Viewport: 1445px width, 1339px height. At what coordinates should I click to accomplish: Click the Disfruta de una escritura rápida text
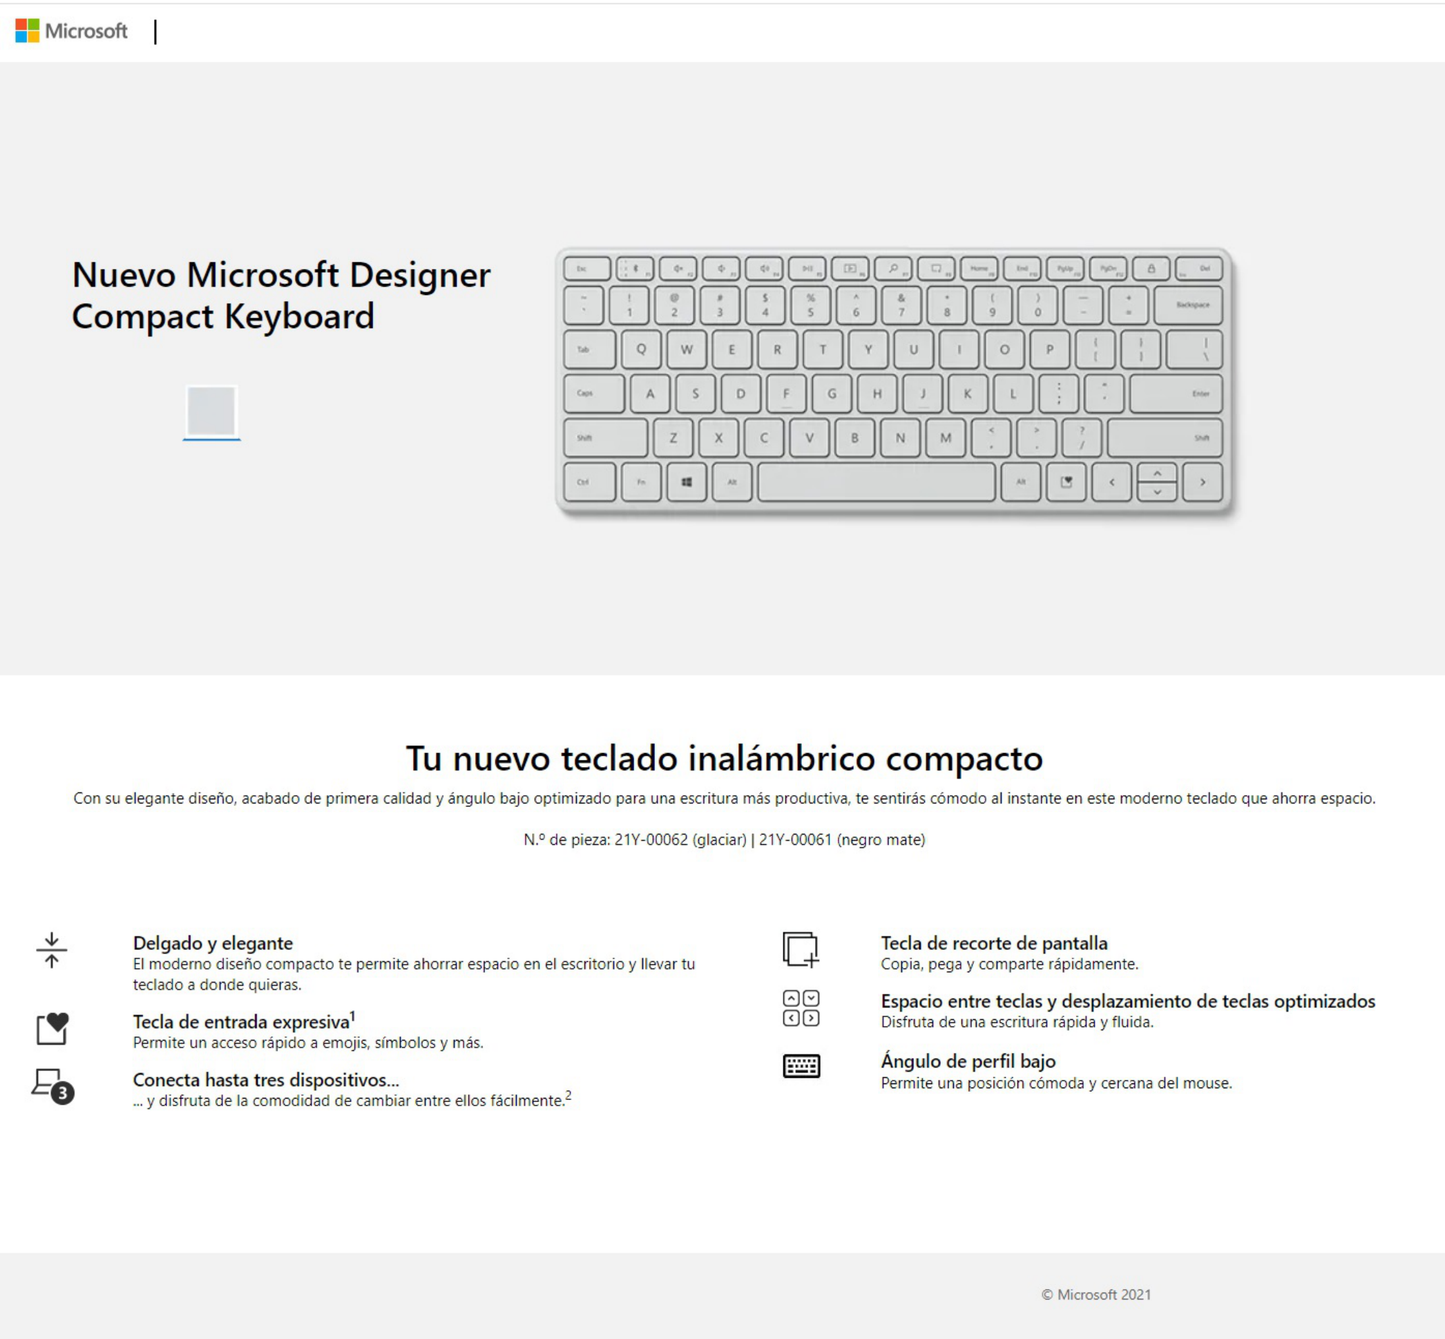[x=1017, y=1022]
